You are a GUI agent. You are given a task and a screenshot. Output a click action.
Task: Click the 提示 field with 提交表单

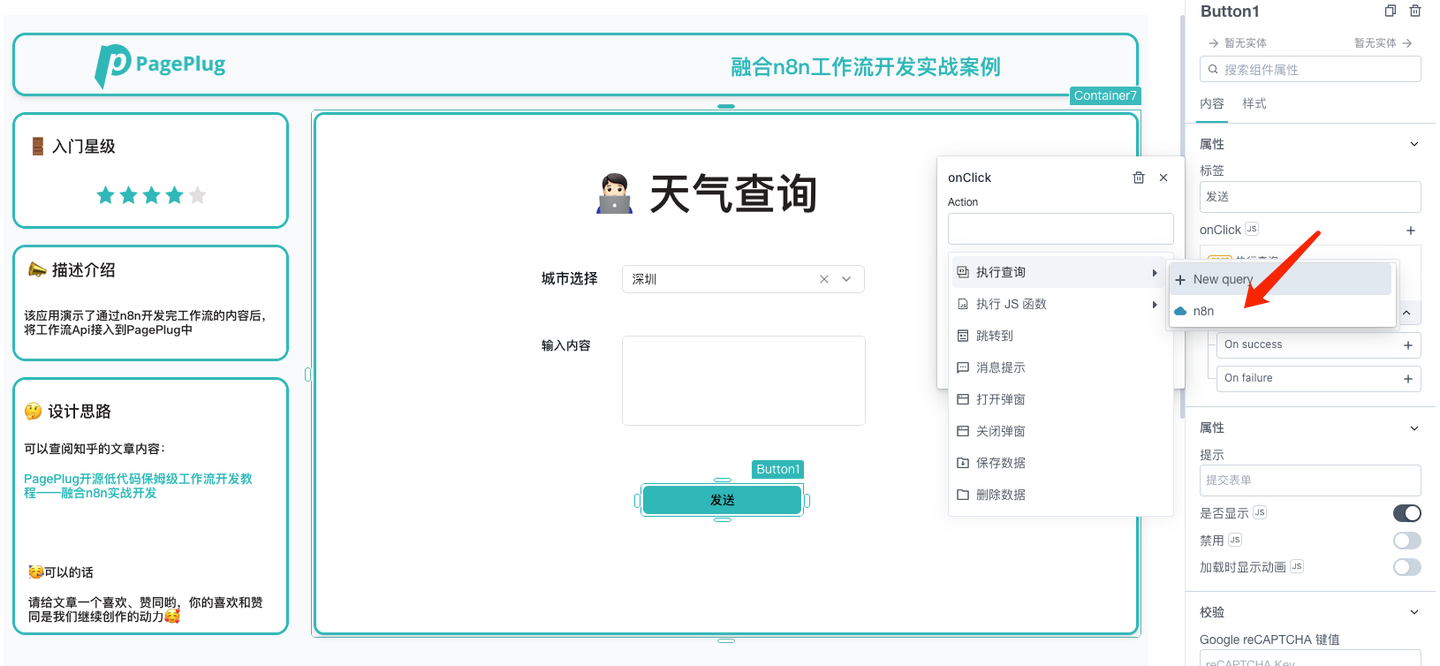pyautogui.click(x=1310, y=480)
